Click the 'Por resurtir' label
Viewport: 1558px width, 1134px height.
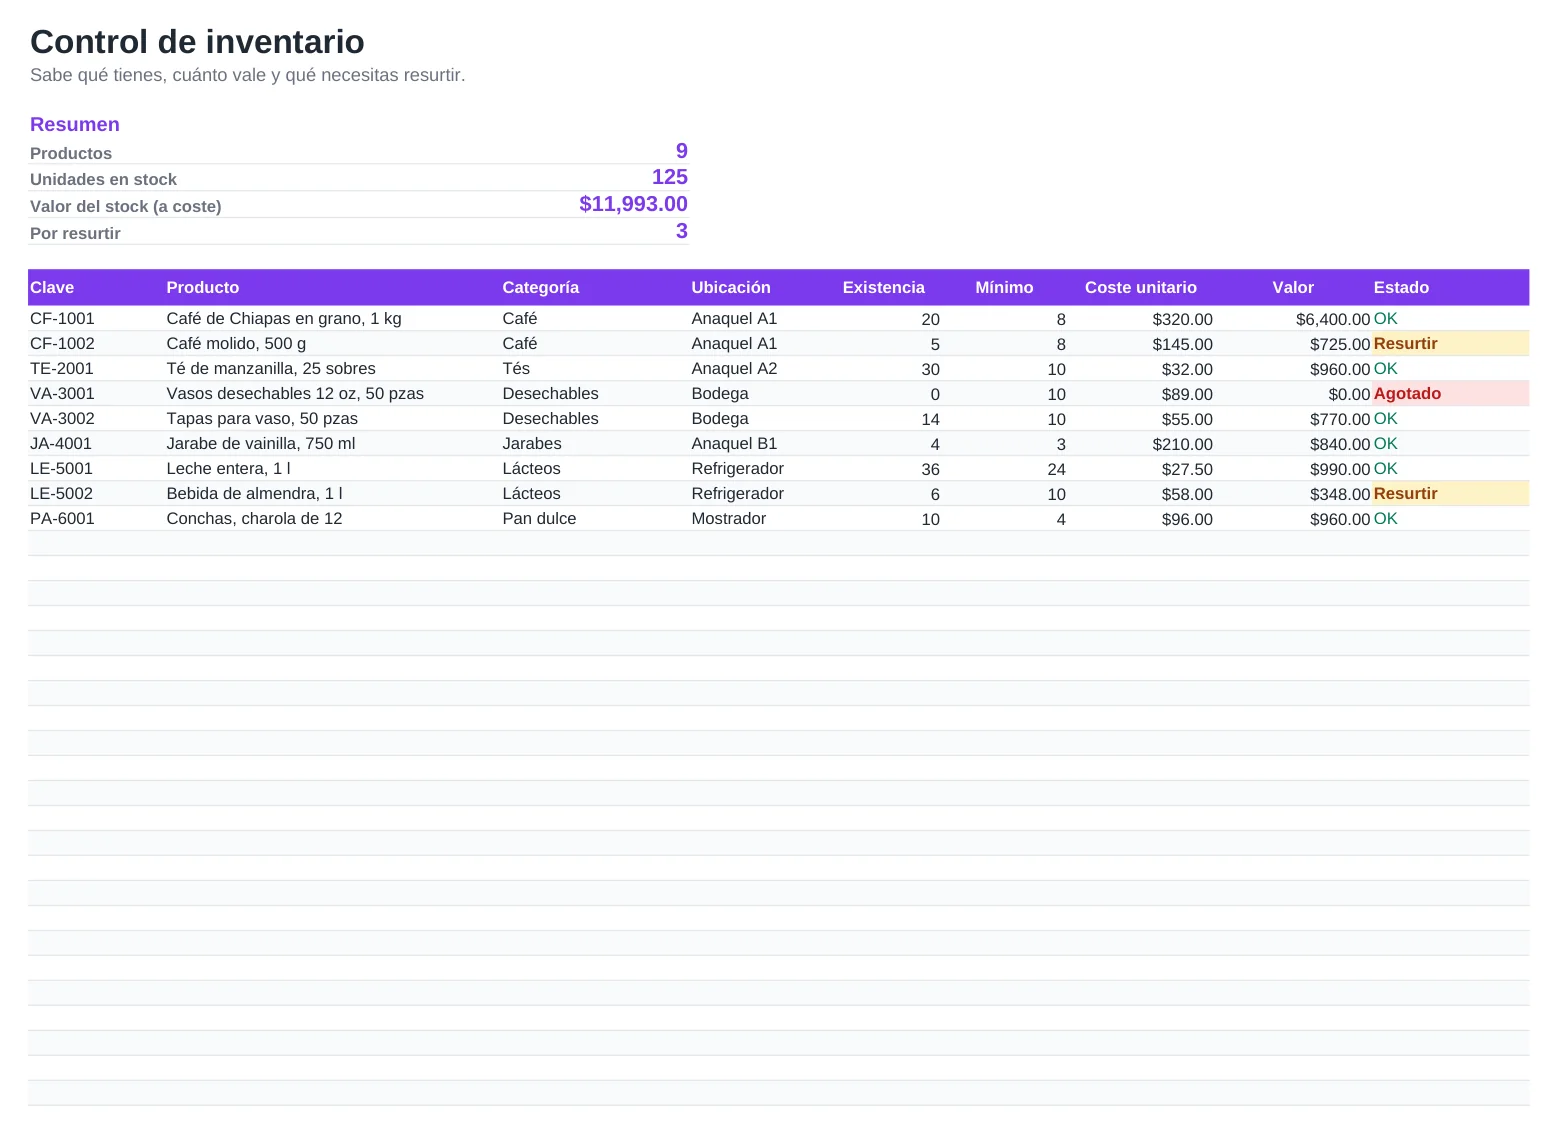point(75,233)
